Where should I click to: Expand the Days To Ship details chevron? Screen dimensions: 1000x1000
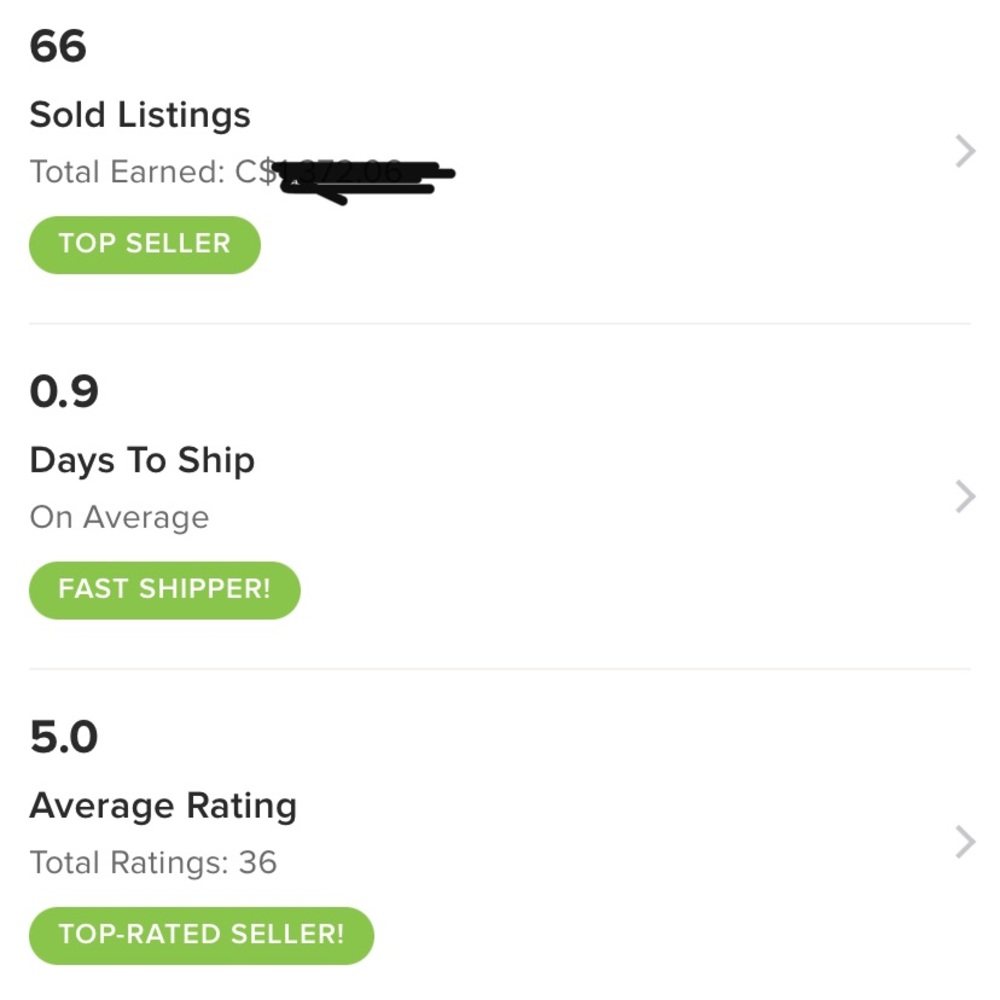point(963,496)
